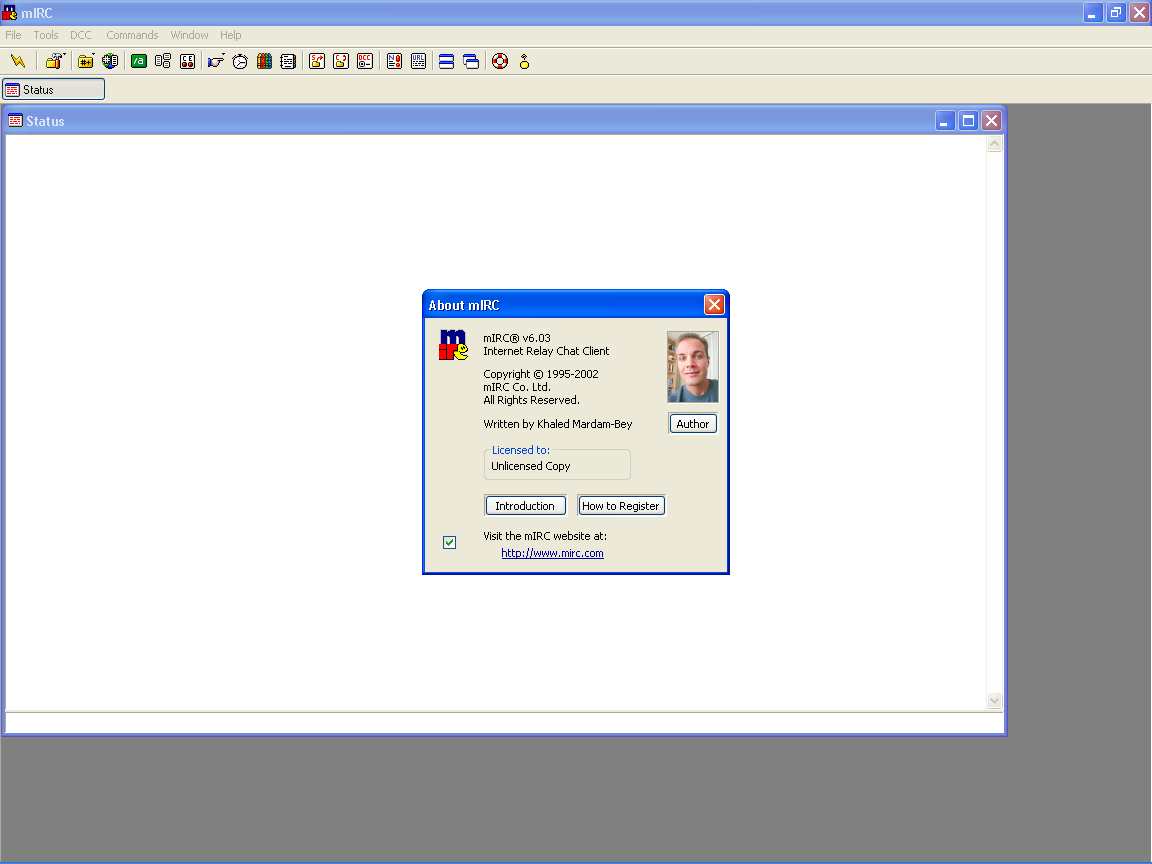The image size is (1152, 864).
Task: Open the http://www.mirc.com link
Action: [x=552, y=553]
